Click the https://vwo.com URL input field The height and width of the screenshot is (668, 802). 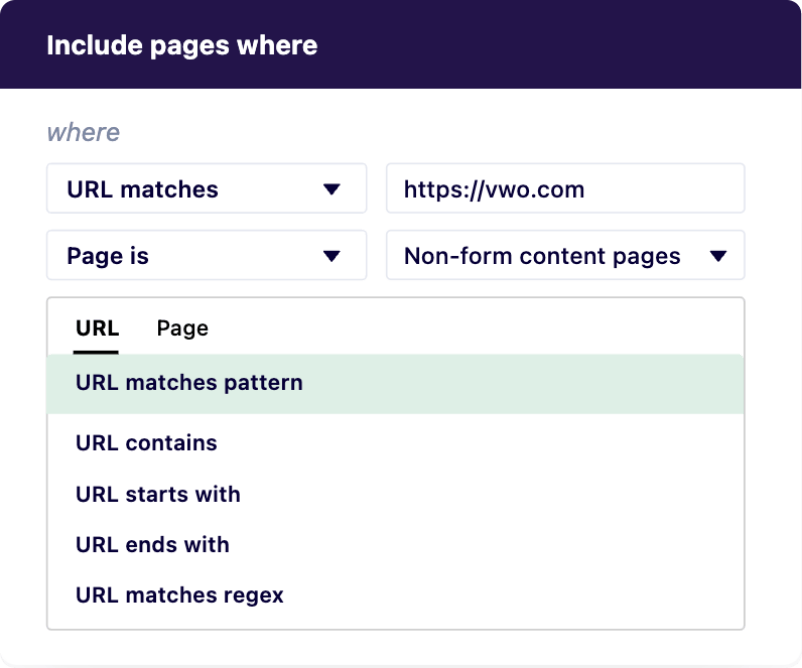[565, 189]
